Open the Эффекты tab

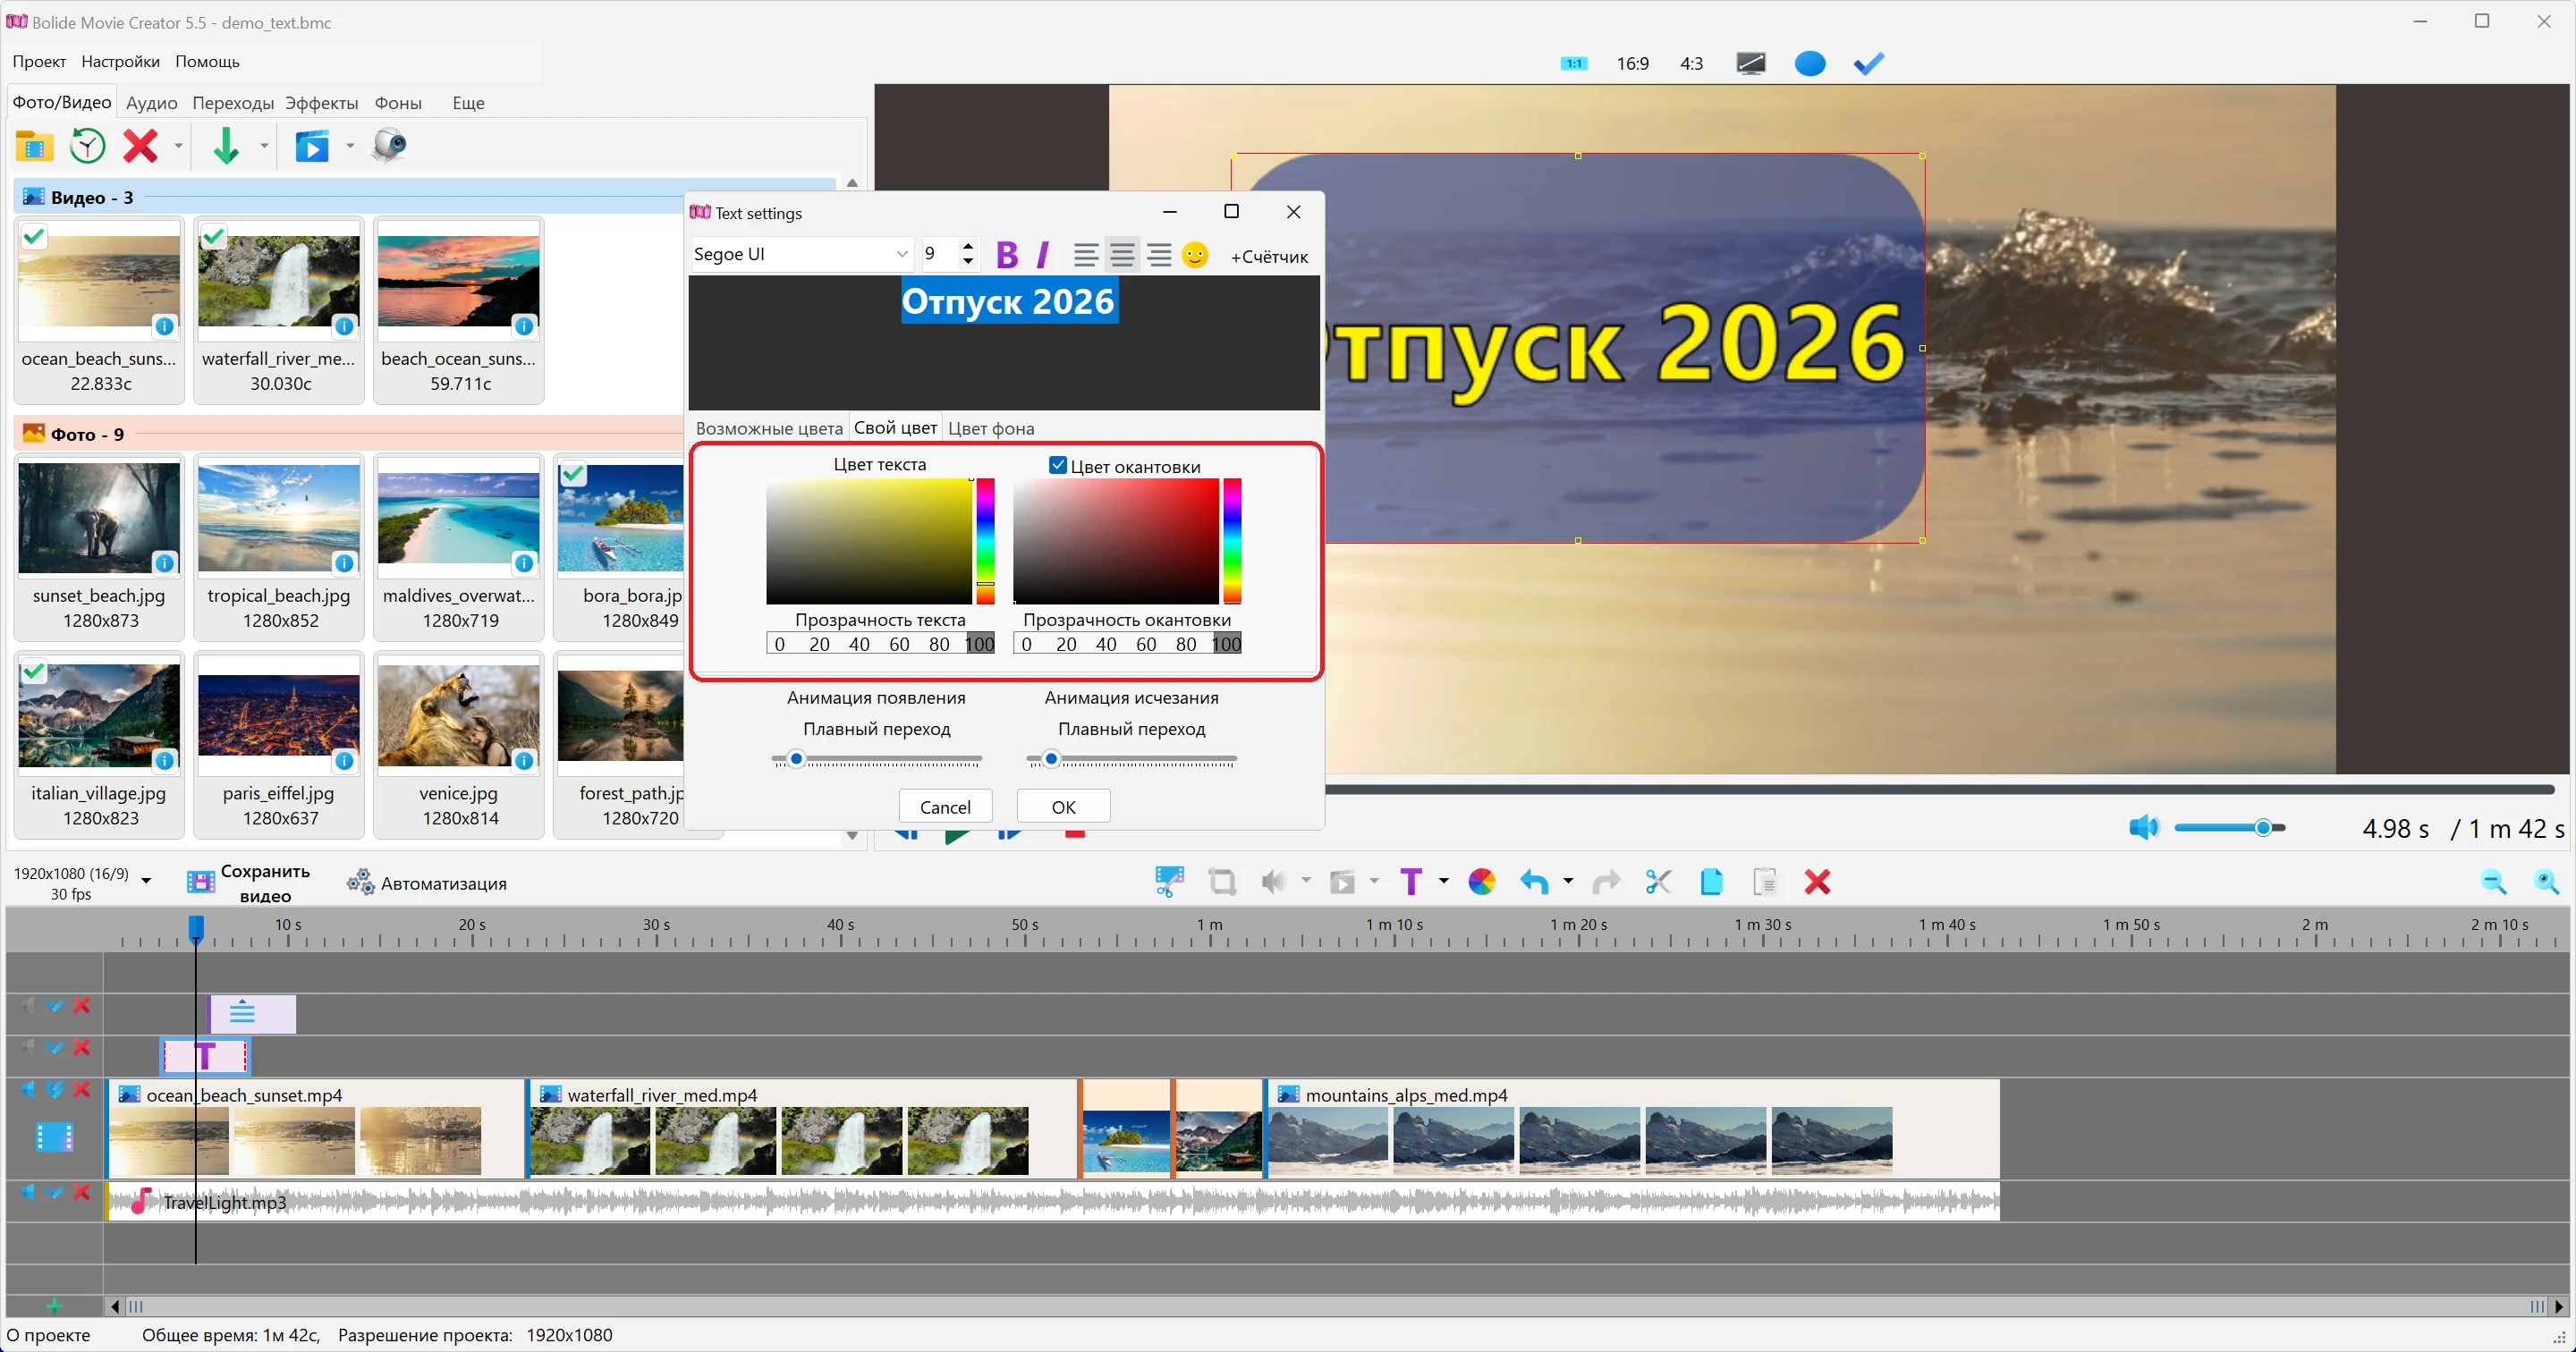coord(321,102)
